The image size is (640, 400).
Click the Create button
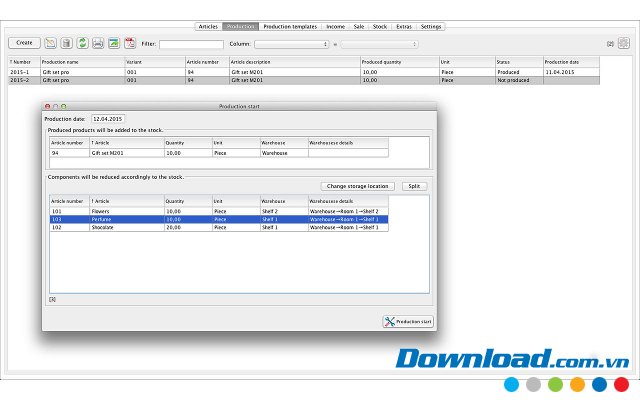click(x=24, y=43)
